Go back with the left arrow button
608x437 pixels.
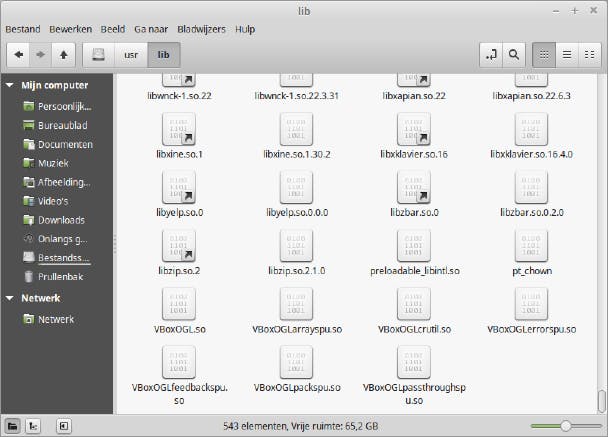pos(18,55)
